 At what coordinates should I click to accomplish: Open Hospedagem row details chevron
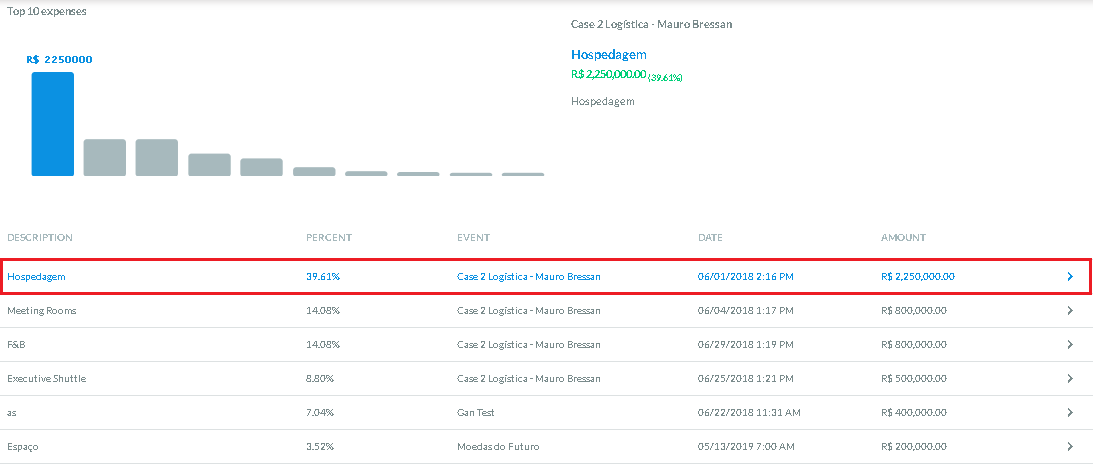[1070, 277]
